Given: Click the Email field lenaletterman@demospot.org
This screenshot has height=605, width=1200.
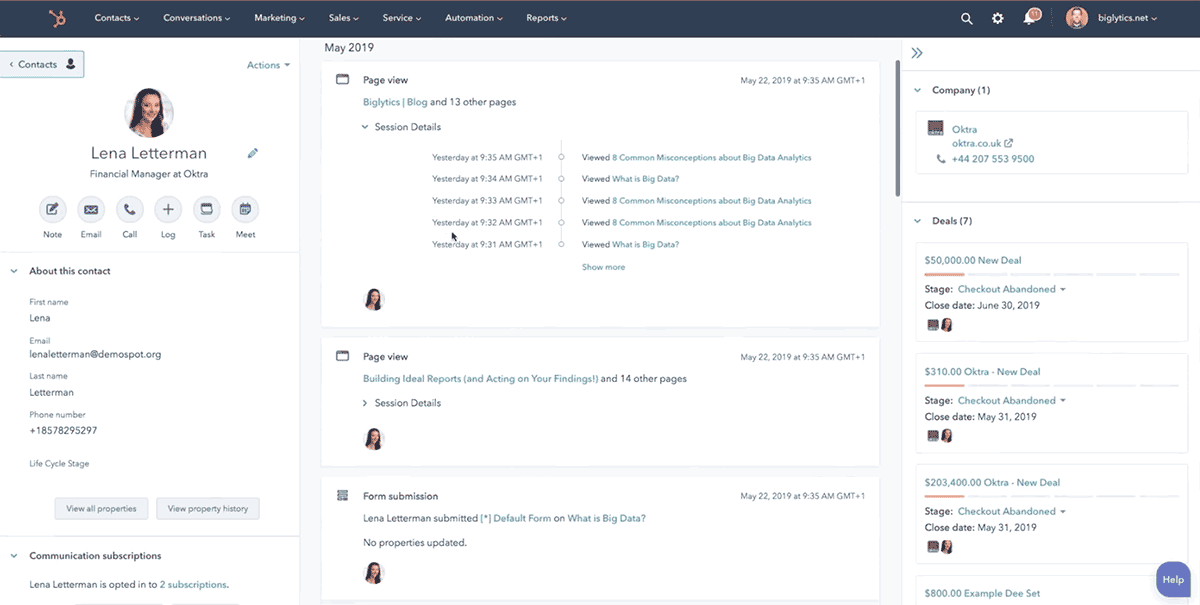Looking at the screenshot, I should (95, 354).
